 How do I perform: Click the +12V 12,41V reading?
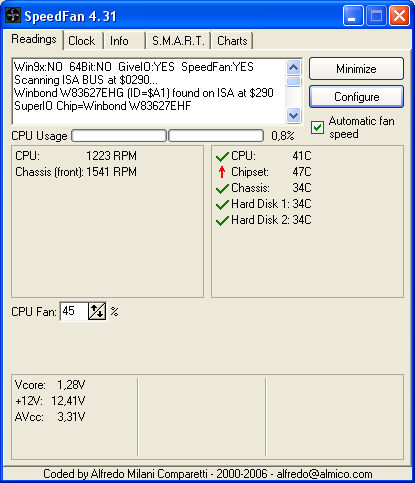pos(50,401)
